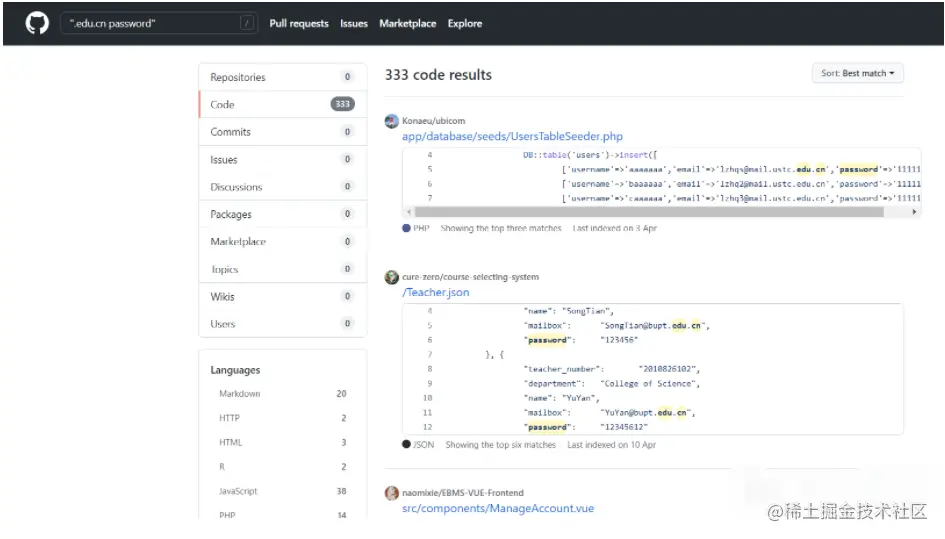Click the horizontal scrollbar under UsersTableSeeder code
The image size is (945, 539).
pyautogui.click(x=649, y=212)
